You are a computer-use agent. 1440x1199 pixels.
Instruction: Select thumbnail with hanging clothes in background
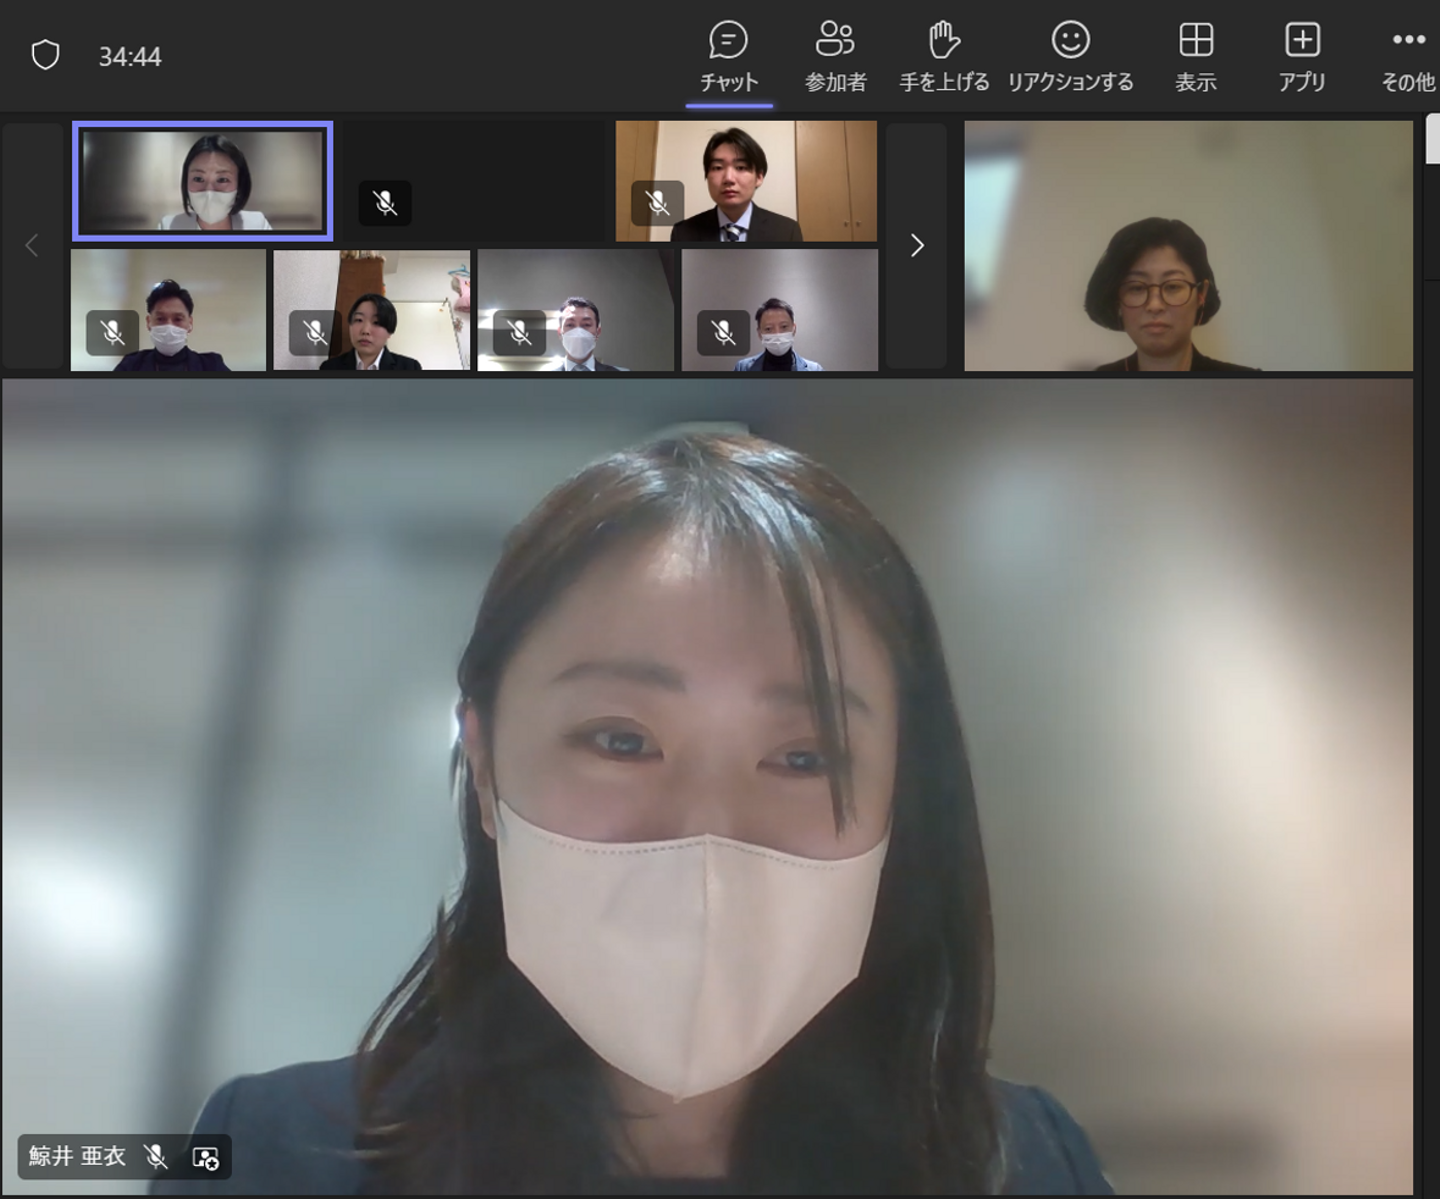[372, 310]
